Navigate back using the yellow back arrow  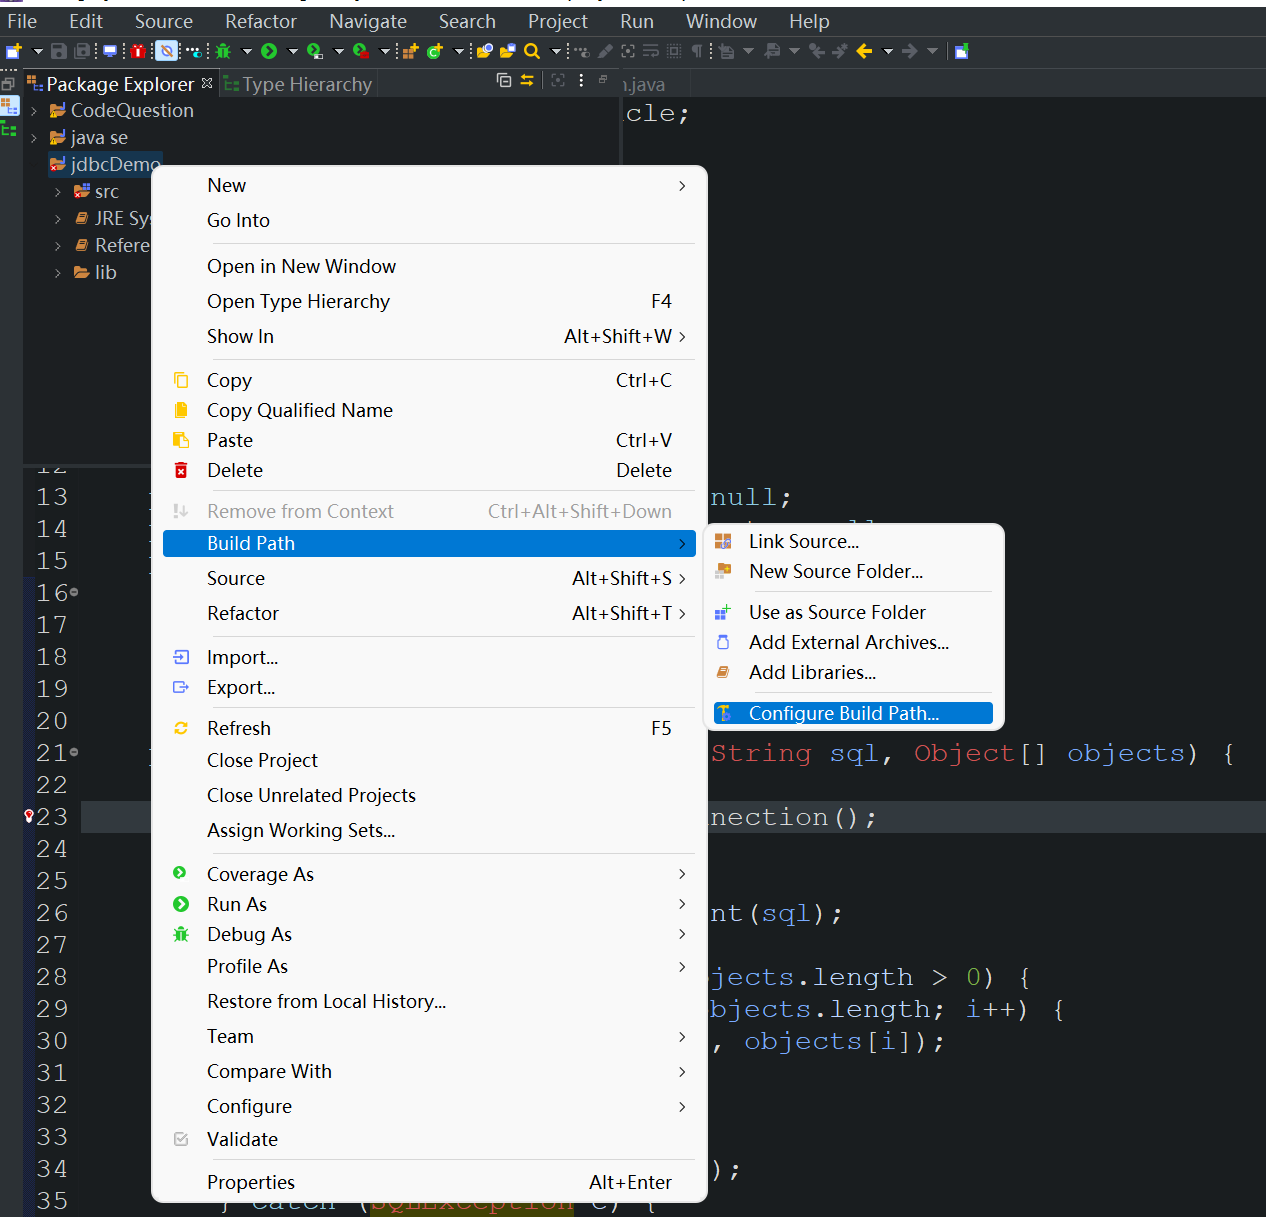click(863, 51)
